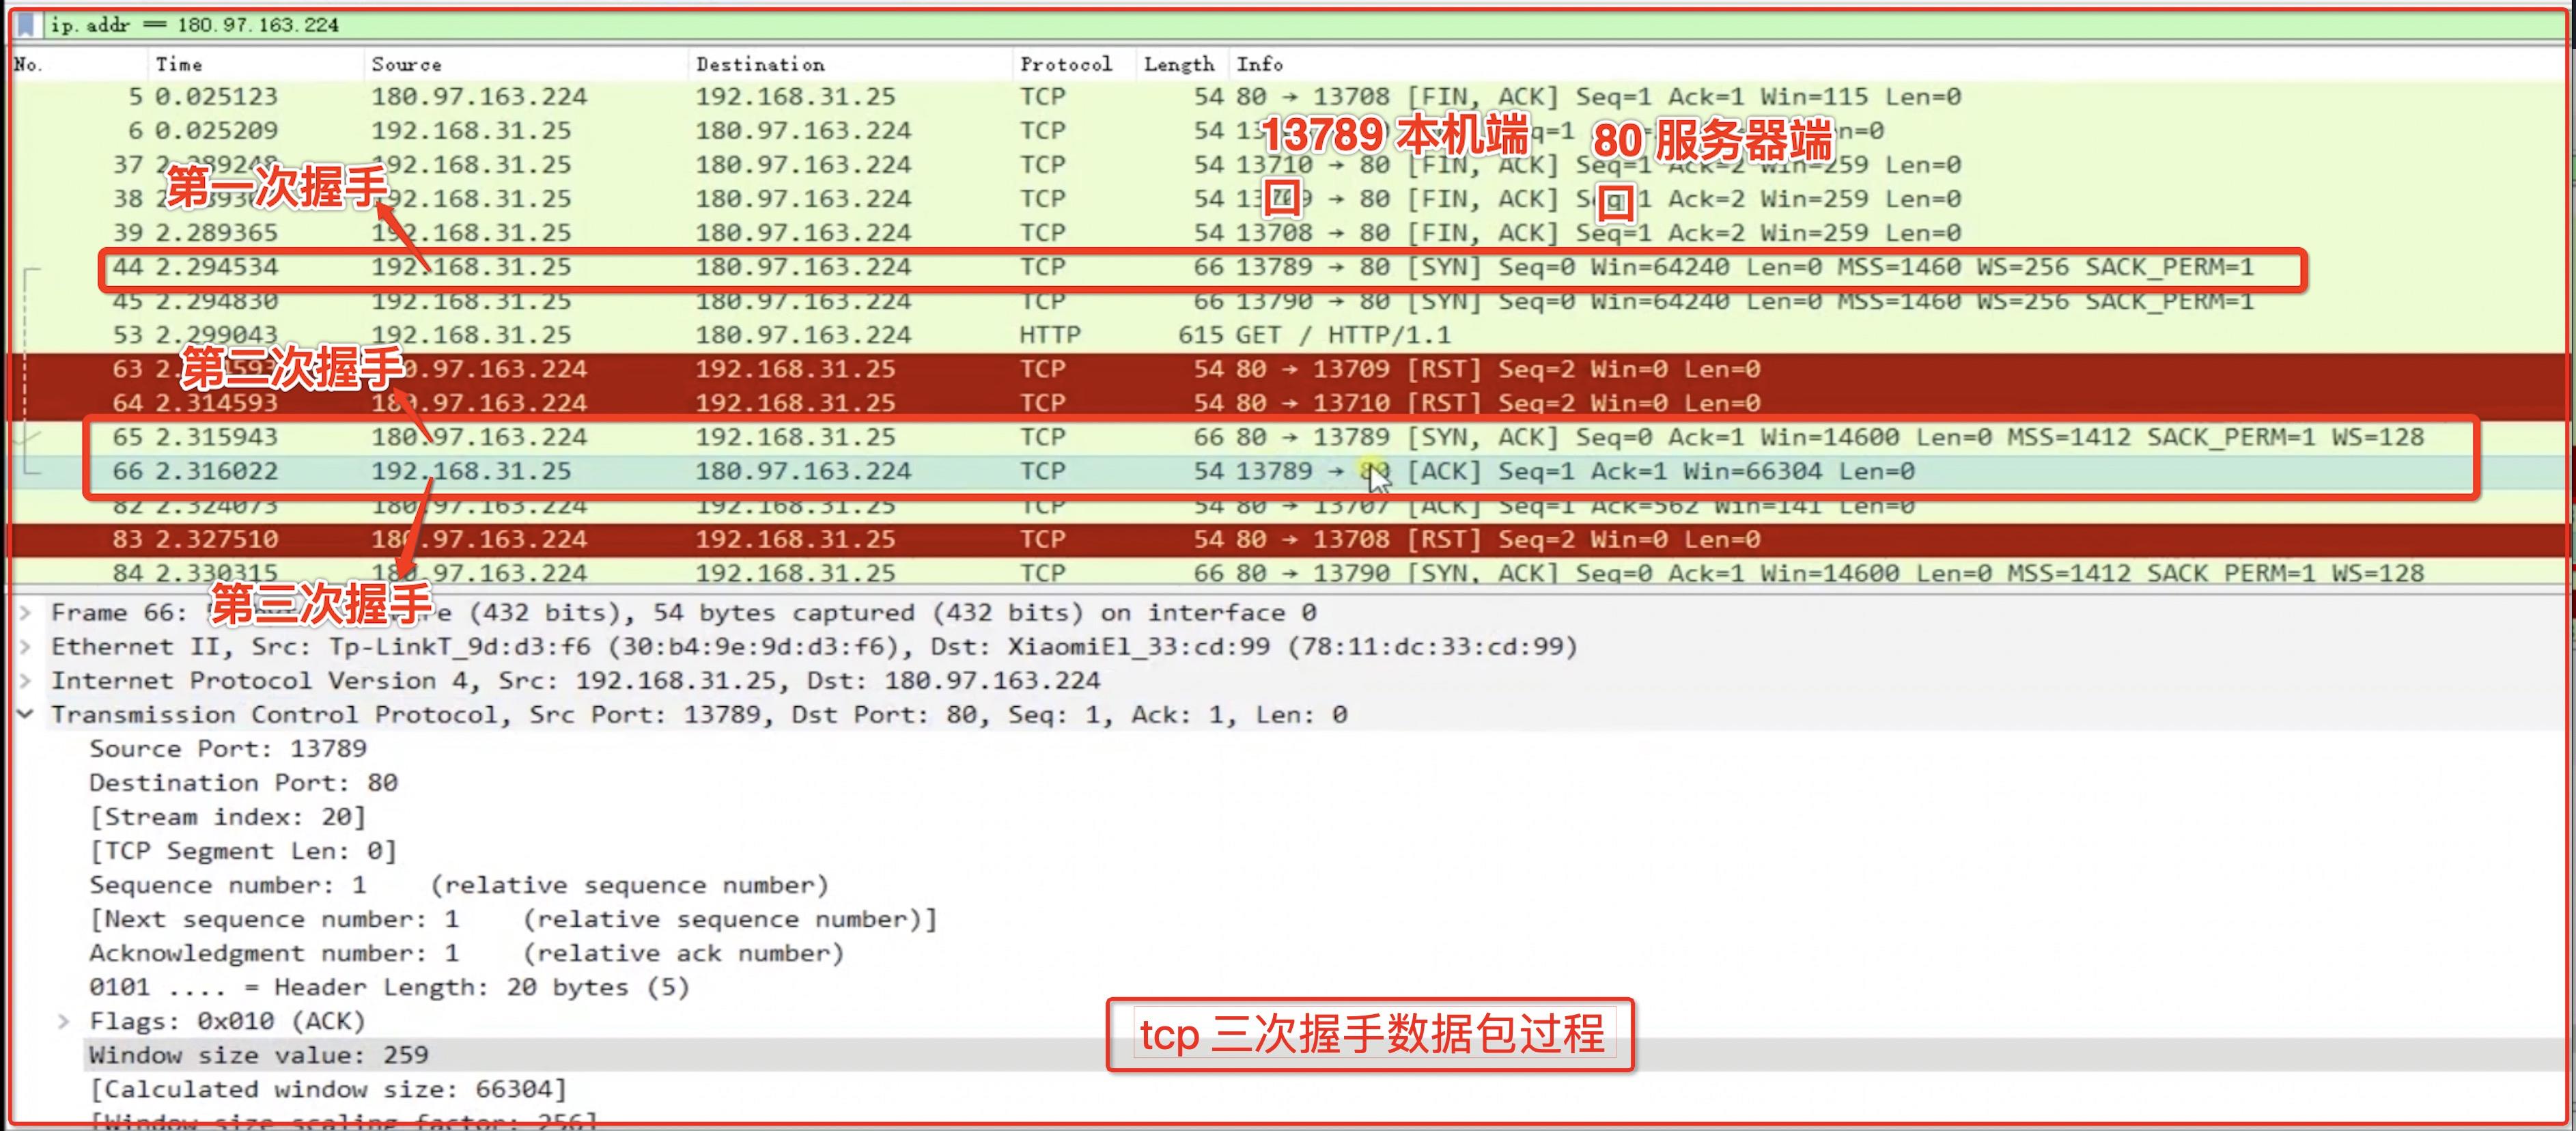Image resolution: width=2576 pixels, height=1131 pixels.
Task: Select the [Next sequence number: 1] line
Action: (x=513, y=919)
